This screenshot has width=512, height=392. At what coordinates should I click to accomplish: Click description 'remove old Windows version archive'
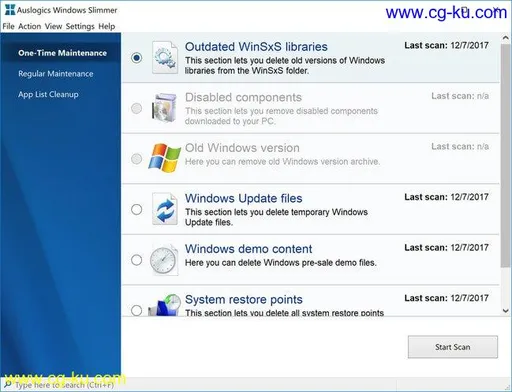tap(282, 162)
